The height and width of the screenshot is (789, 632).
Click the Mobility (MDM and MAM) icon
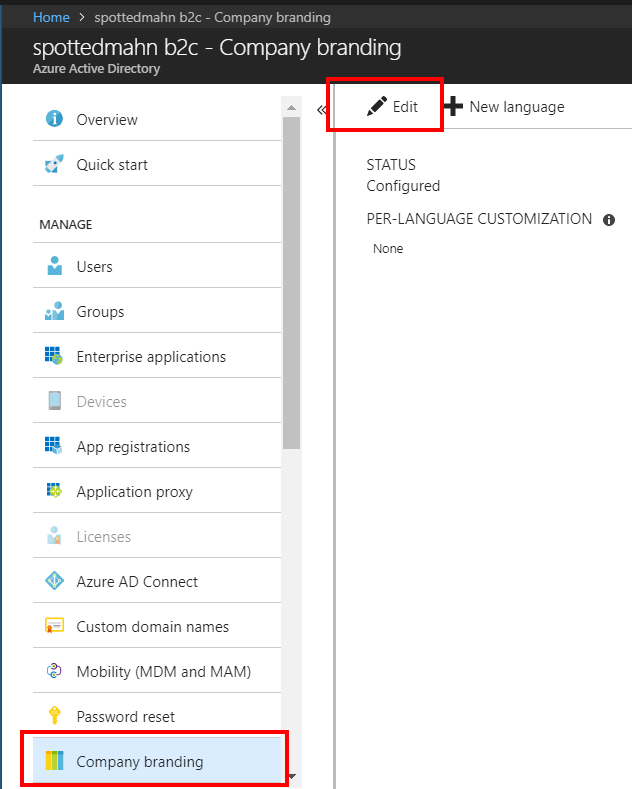coord(54,671)
